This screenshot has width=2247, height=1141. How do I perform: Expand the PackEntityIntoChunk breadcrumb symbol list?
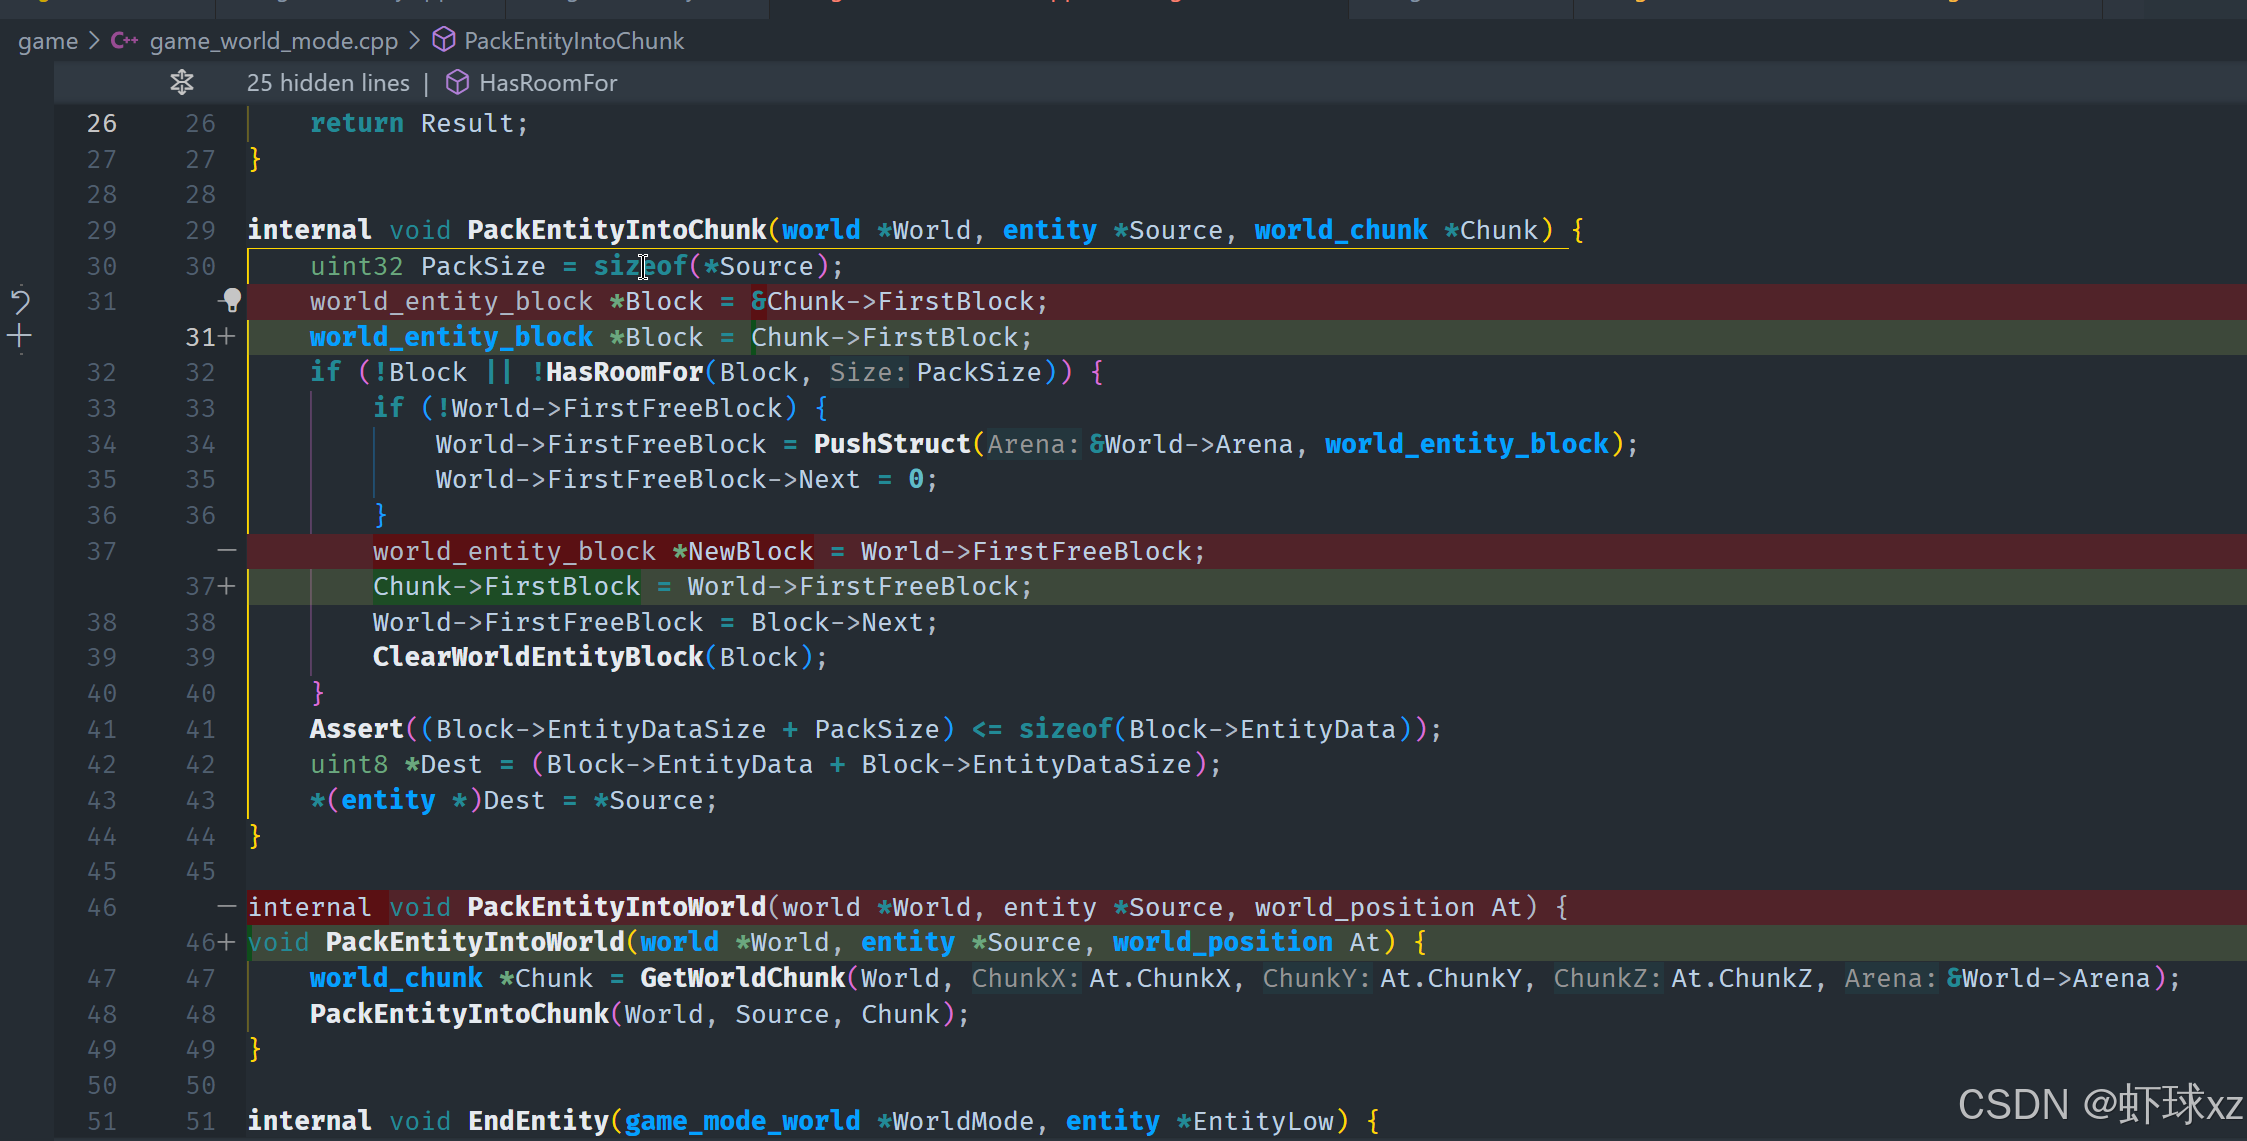573,41
